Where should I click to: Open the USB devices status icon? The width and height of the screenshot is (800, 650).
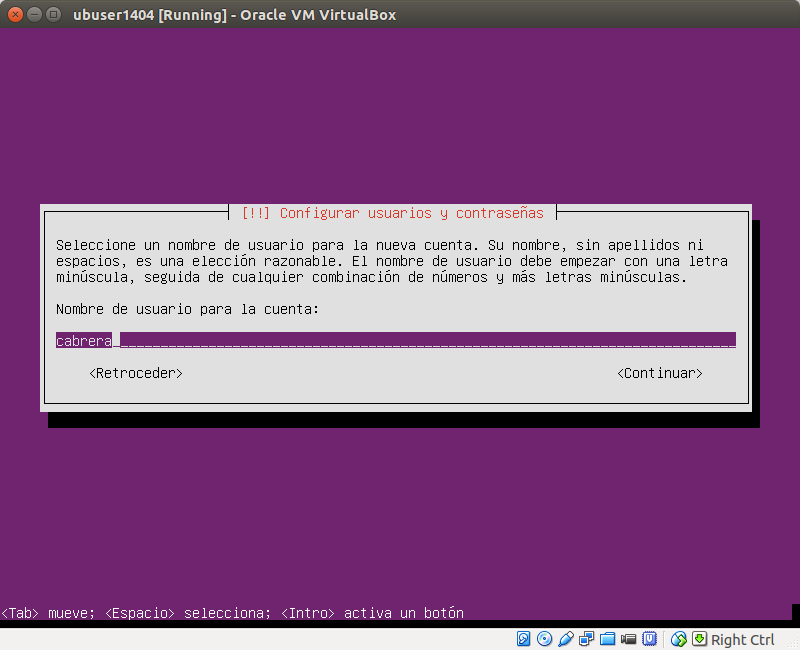pos(565,639)
